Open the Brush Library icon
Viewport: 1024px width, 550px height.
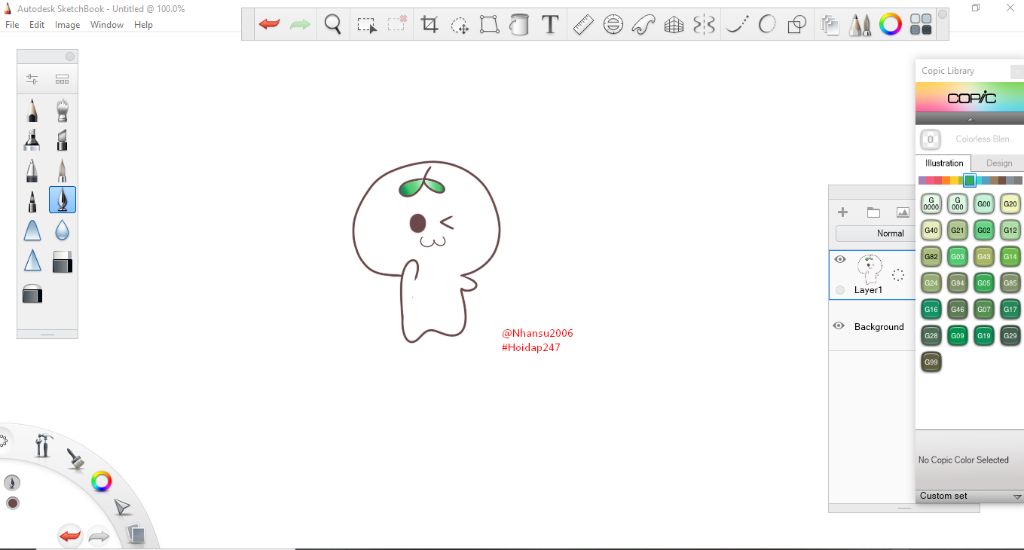pyautogui.click(x=62, y=80)
